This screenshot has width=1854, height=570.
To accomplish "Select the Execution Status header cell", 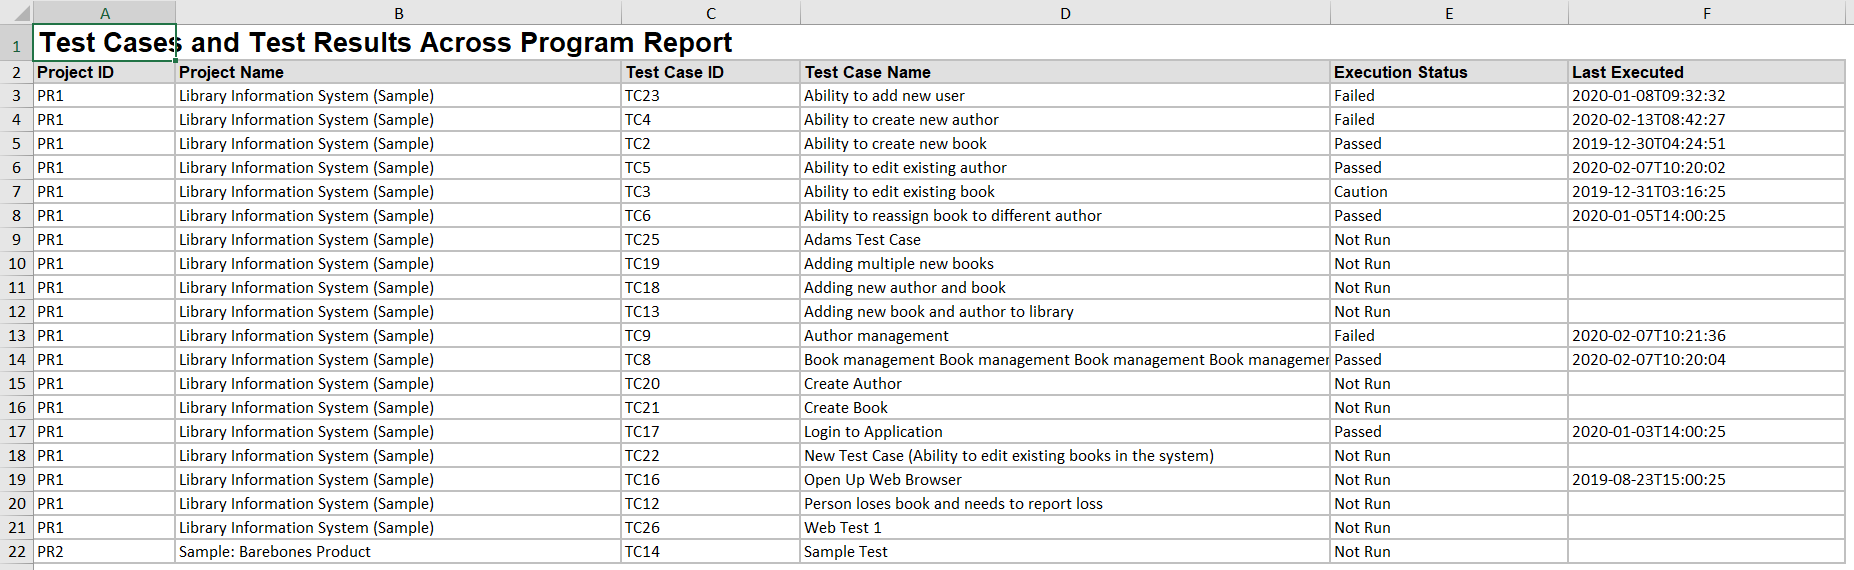I will (x=1448, y=72).
